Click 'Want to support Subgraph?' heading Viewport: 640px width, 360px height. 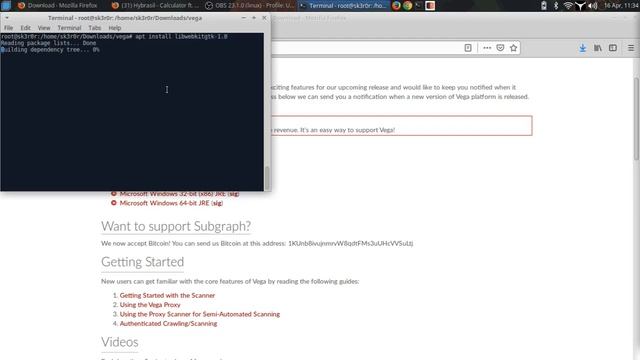176,226
